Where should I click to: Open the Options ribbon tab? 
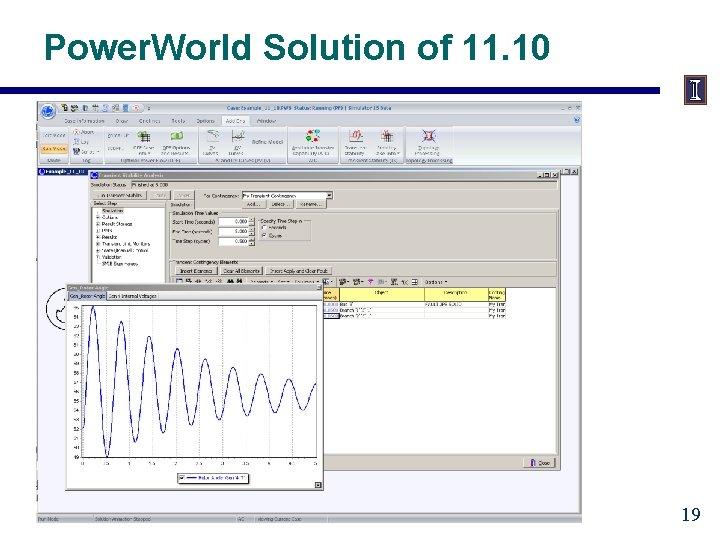(x=205, y=121)
